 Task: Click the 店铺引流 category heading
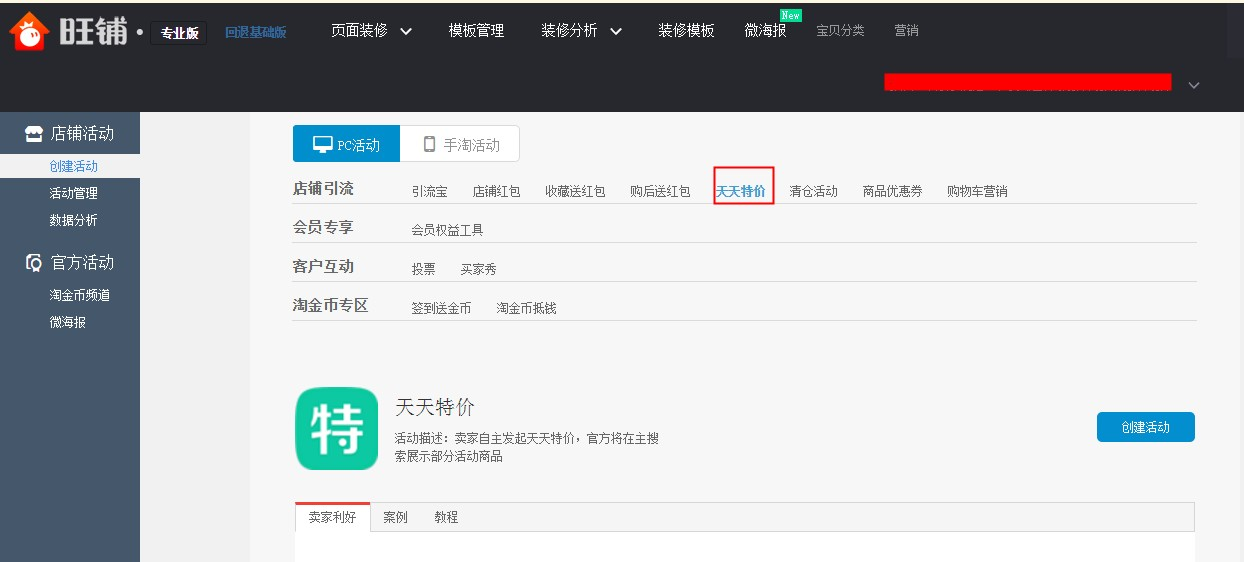[323, 188]
